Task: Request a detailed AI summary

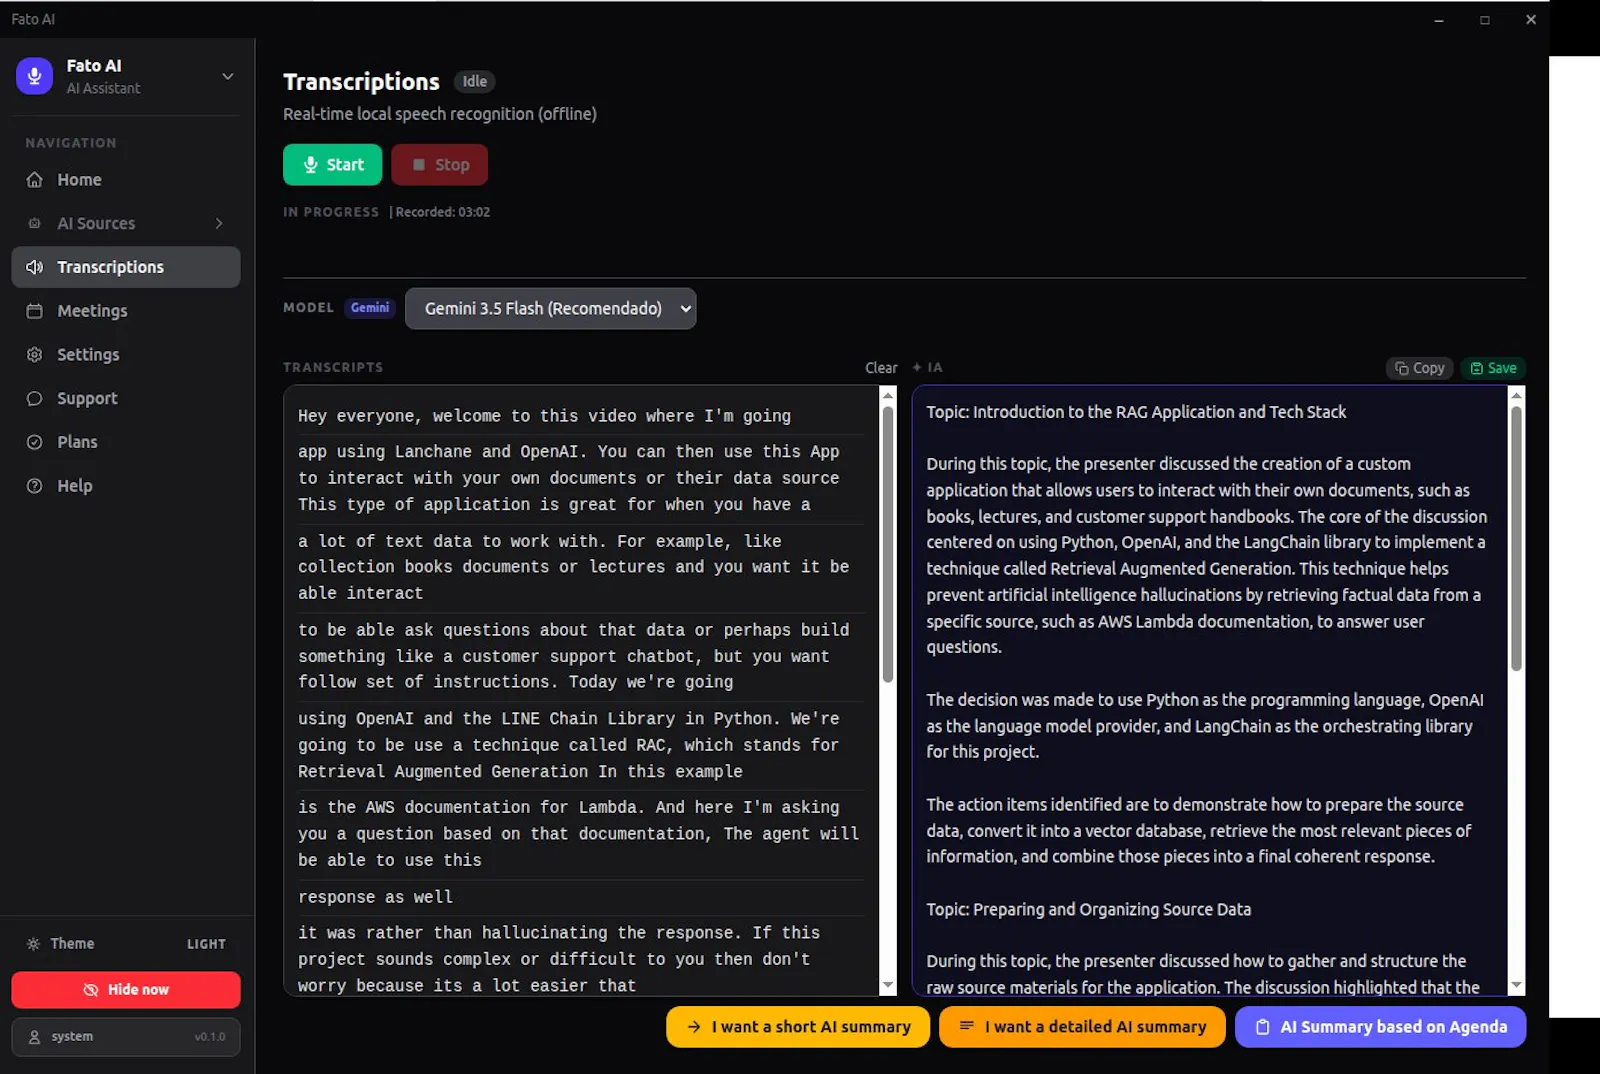Action: point(1082,1027)
